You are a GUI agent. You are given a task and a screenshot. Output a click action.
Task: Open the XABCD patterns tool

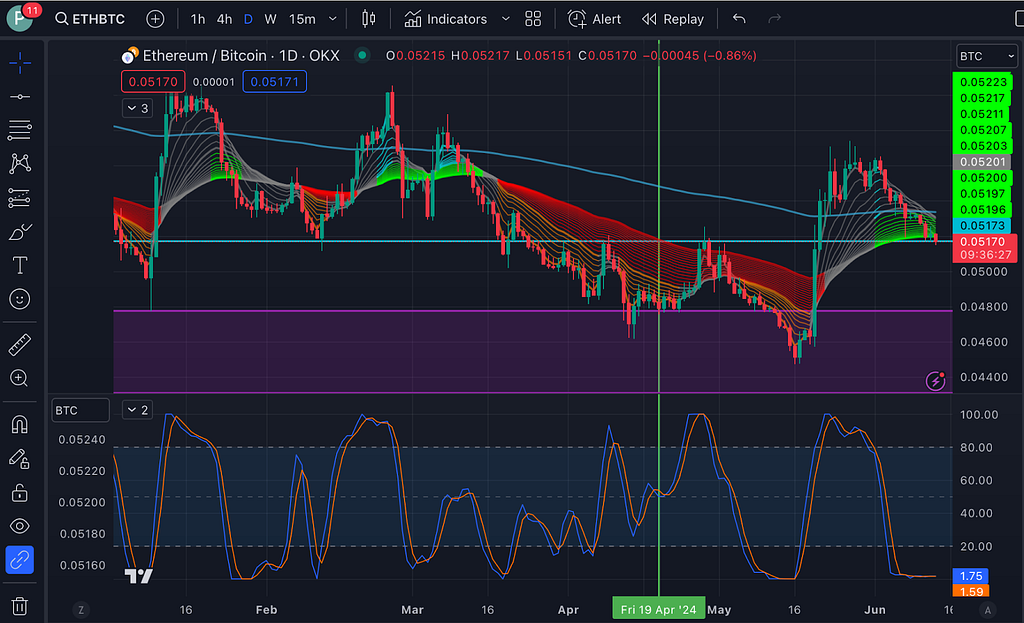tap(20, 163)
